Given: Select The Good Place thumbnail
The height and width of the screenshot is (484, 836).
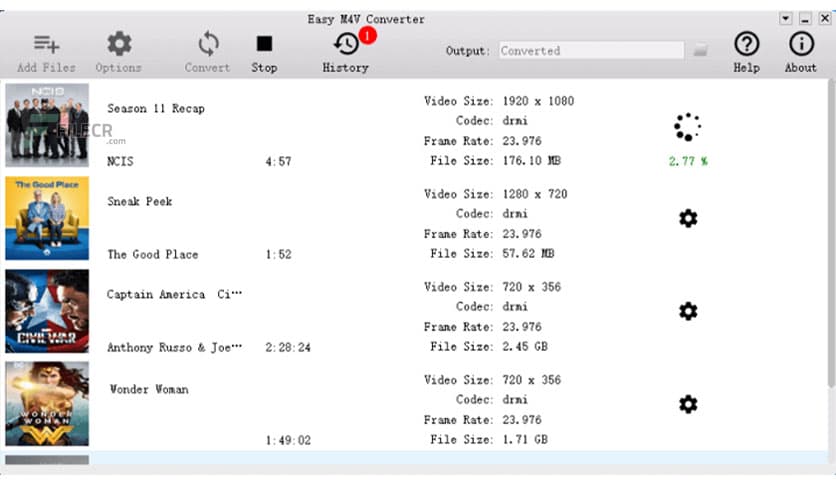Looking at the screenshot, I should [47, 218].
